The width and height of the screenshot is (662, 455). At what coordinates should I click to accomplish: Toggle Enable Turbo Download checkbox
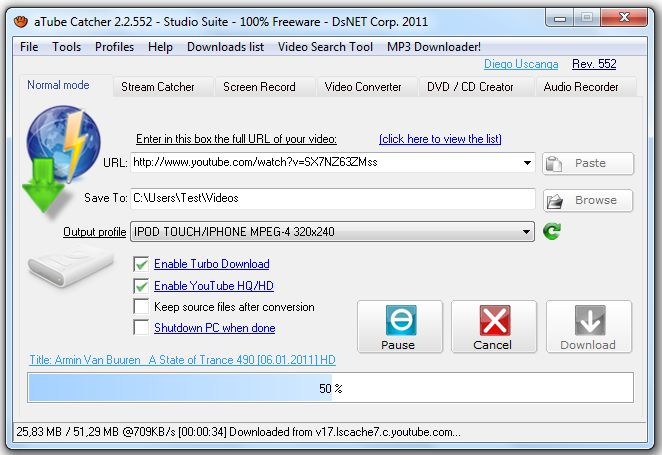tap(141, 264)
